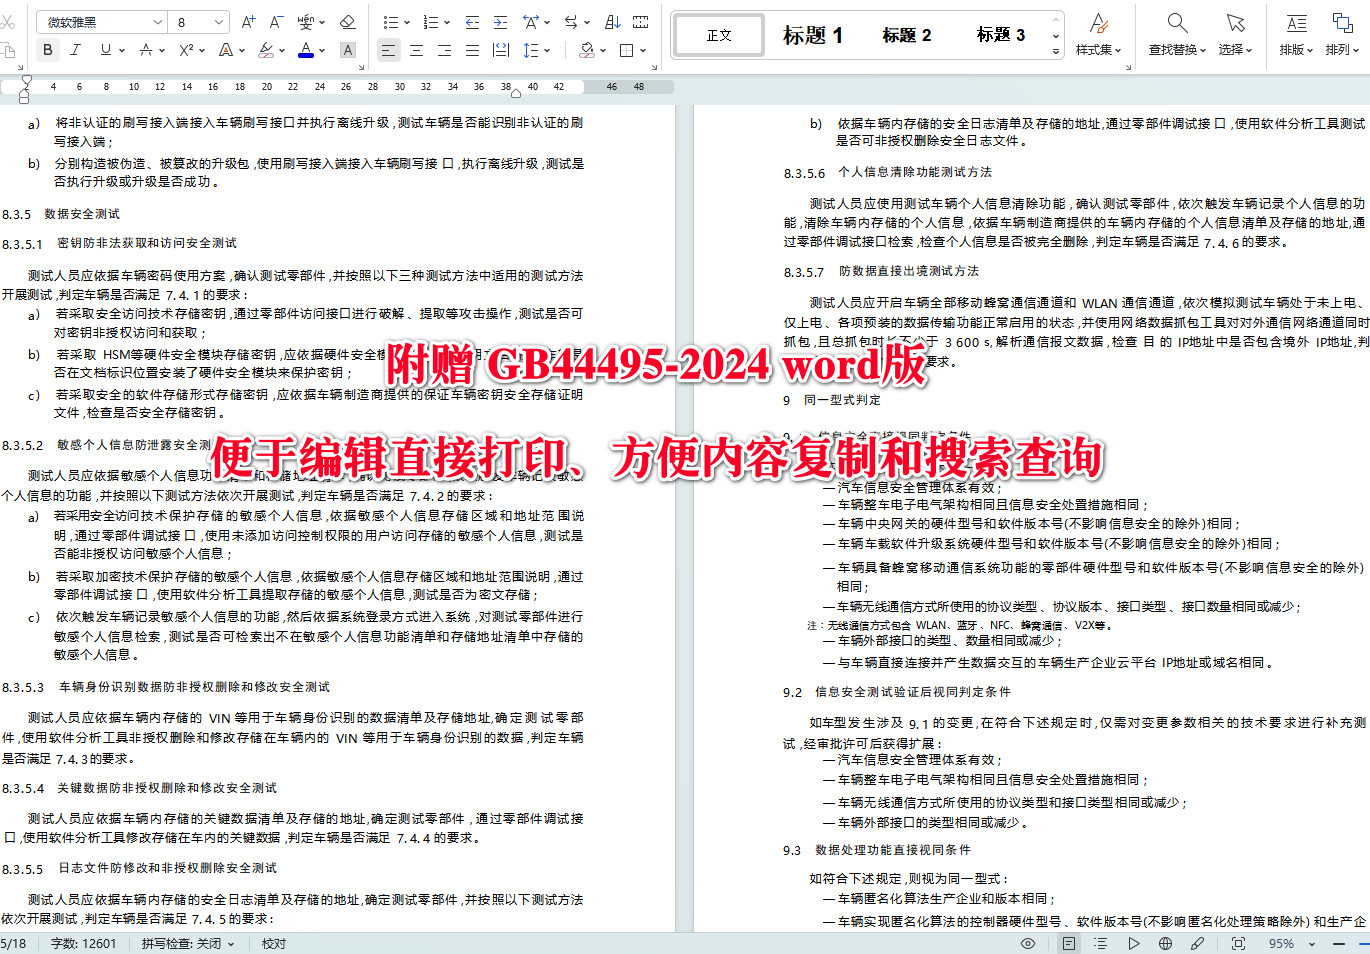Apply superscript X² formatting

(x=186, y=49)
